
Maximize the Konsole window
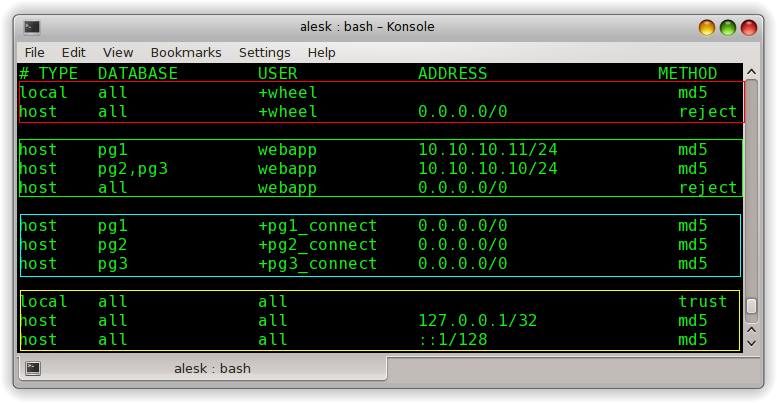728,27
